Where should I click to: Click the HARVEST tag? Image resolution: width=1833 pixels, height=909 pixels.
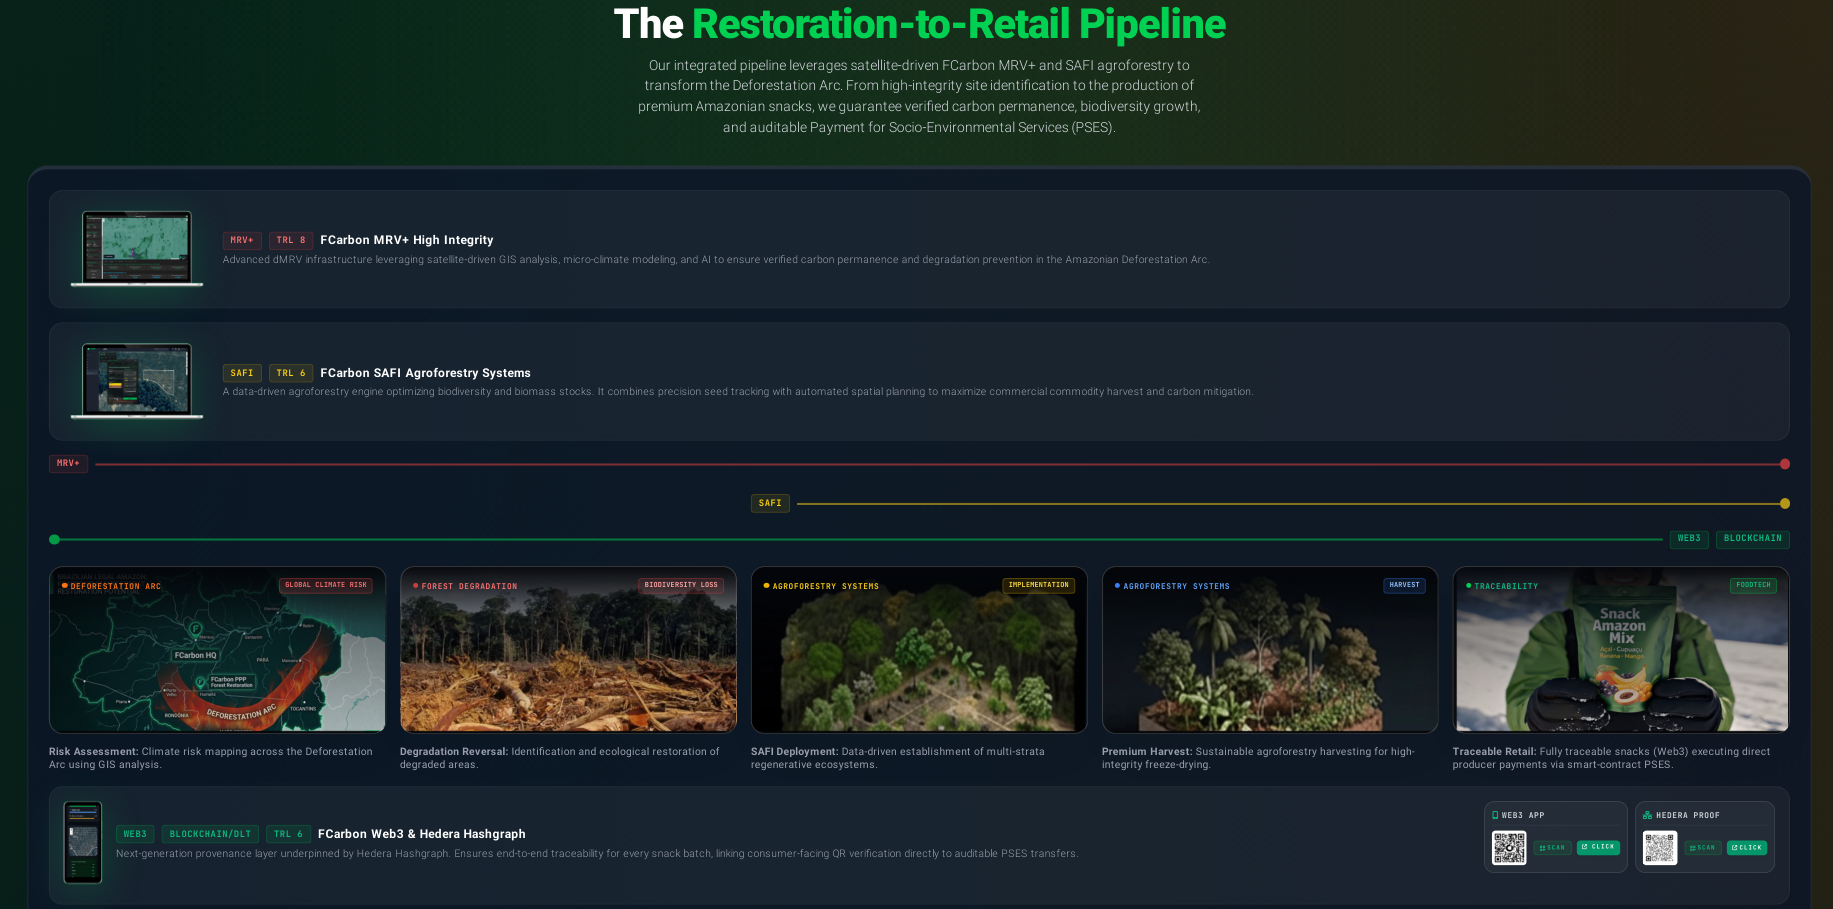(1404, 585)
